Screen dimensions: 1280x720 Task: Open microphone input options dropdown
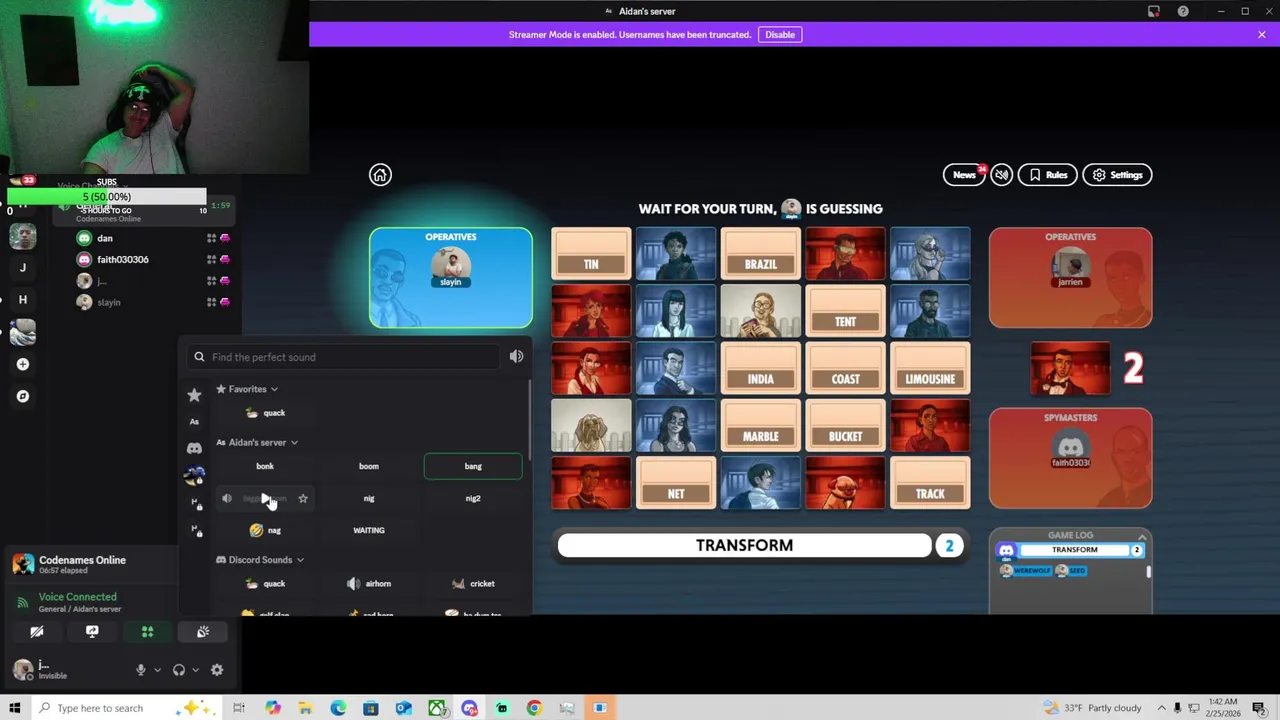157,670
